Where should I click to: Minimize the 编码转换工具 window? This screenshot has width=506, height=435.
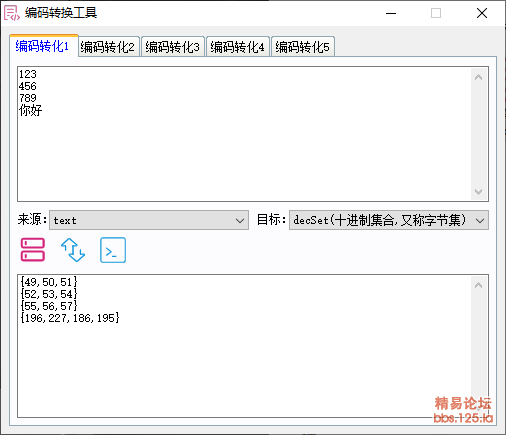click(x=391, y=13)
